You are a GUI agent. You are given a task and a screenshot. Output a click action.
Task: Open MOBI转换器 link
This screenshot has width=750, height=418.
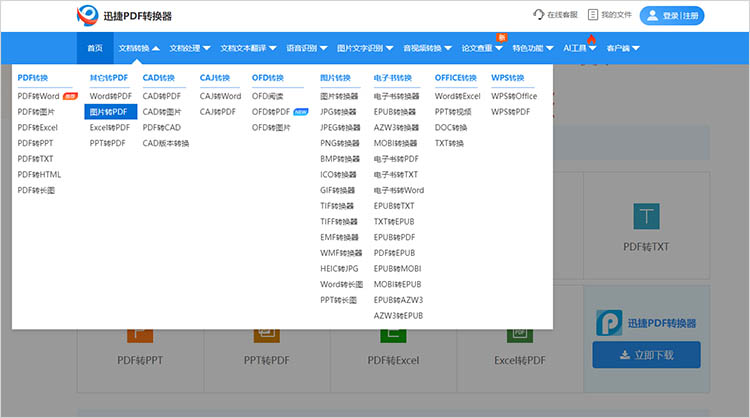click(x=395, y=143)
